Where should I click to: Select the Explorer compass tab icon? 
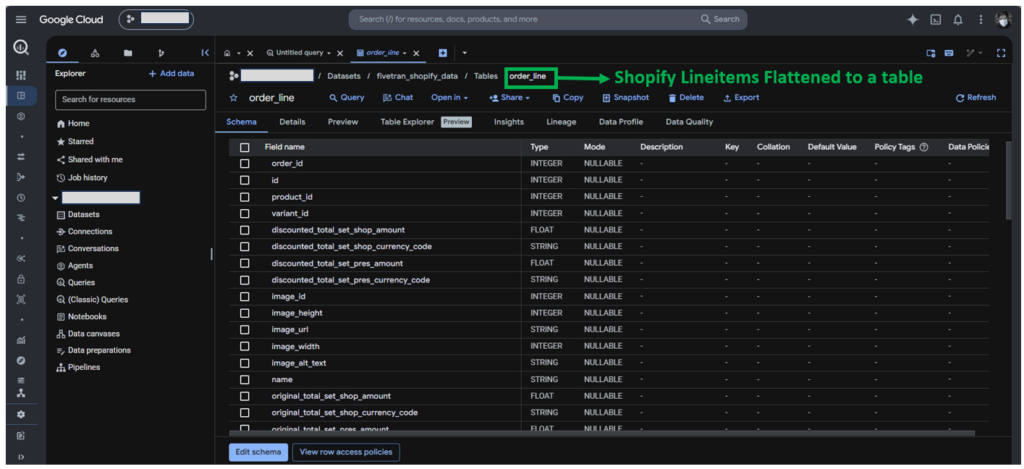(x=63, y=53)
